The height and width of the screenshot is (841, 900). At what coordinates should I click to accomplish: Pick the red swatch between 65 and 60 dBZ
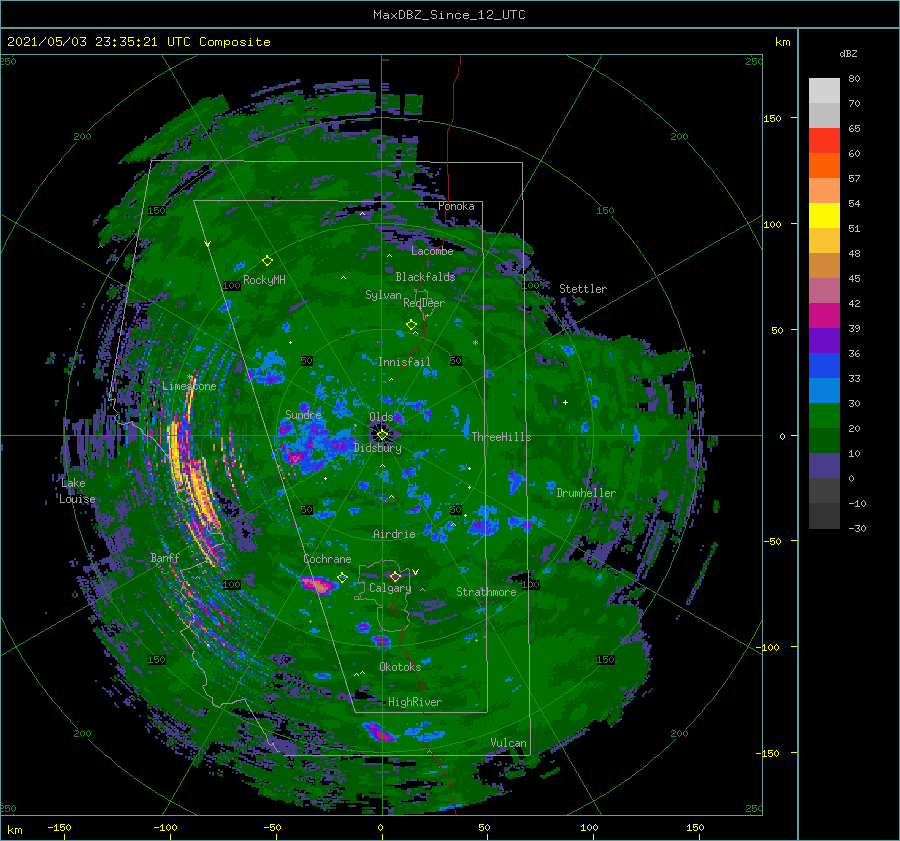(x=824, y=141)
